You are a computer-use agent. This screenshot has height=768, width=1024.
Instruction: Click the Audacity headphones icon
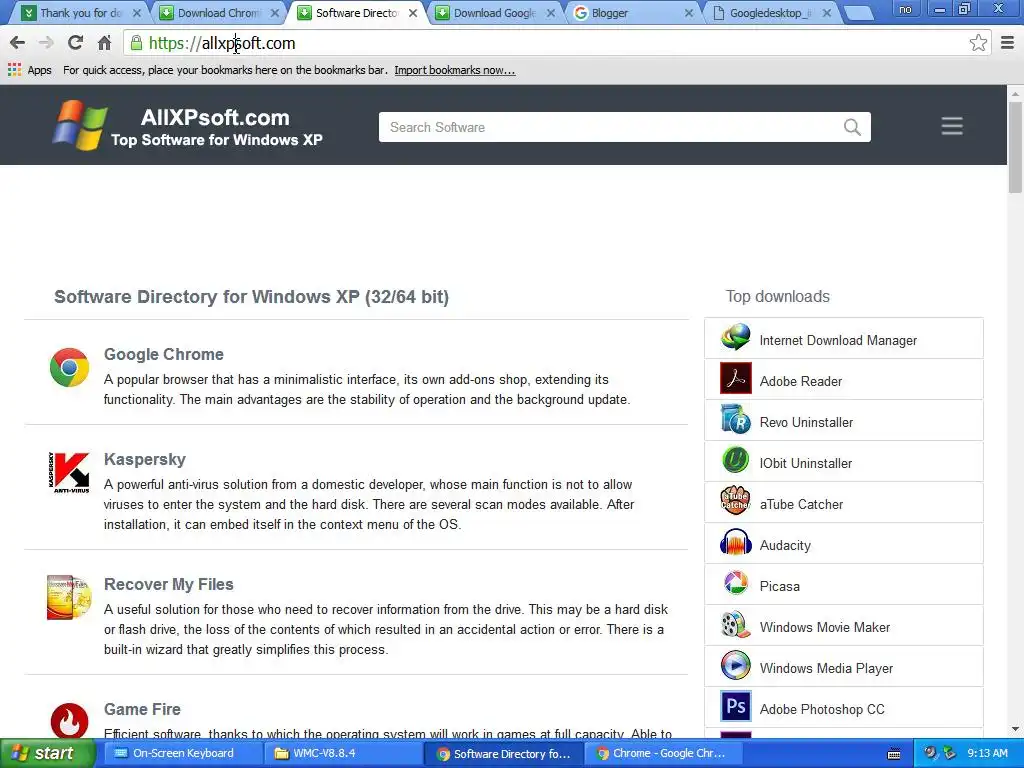tap(735, 543)
